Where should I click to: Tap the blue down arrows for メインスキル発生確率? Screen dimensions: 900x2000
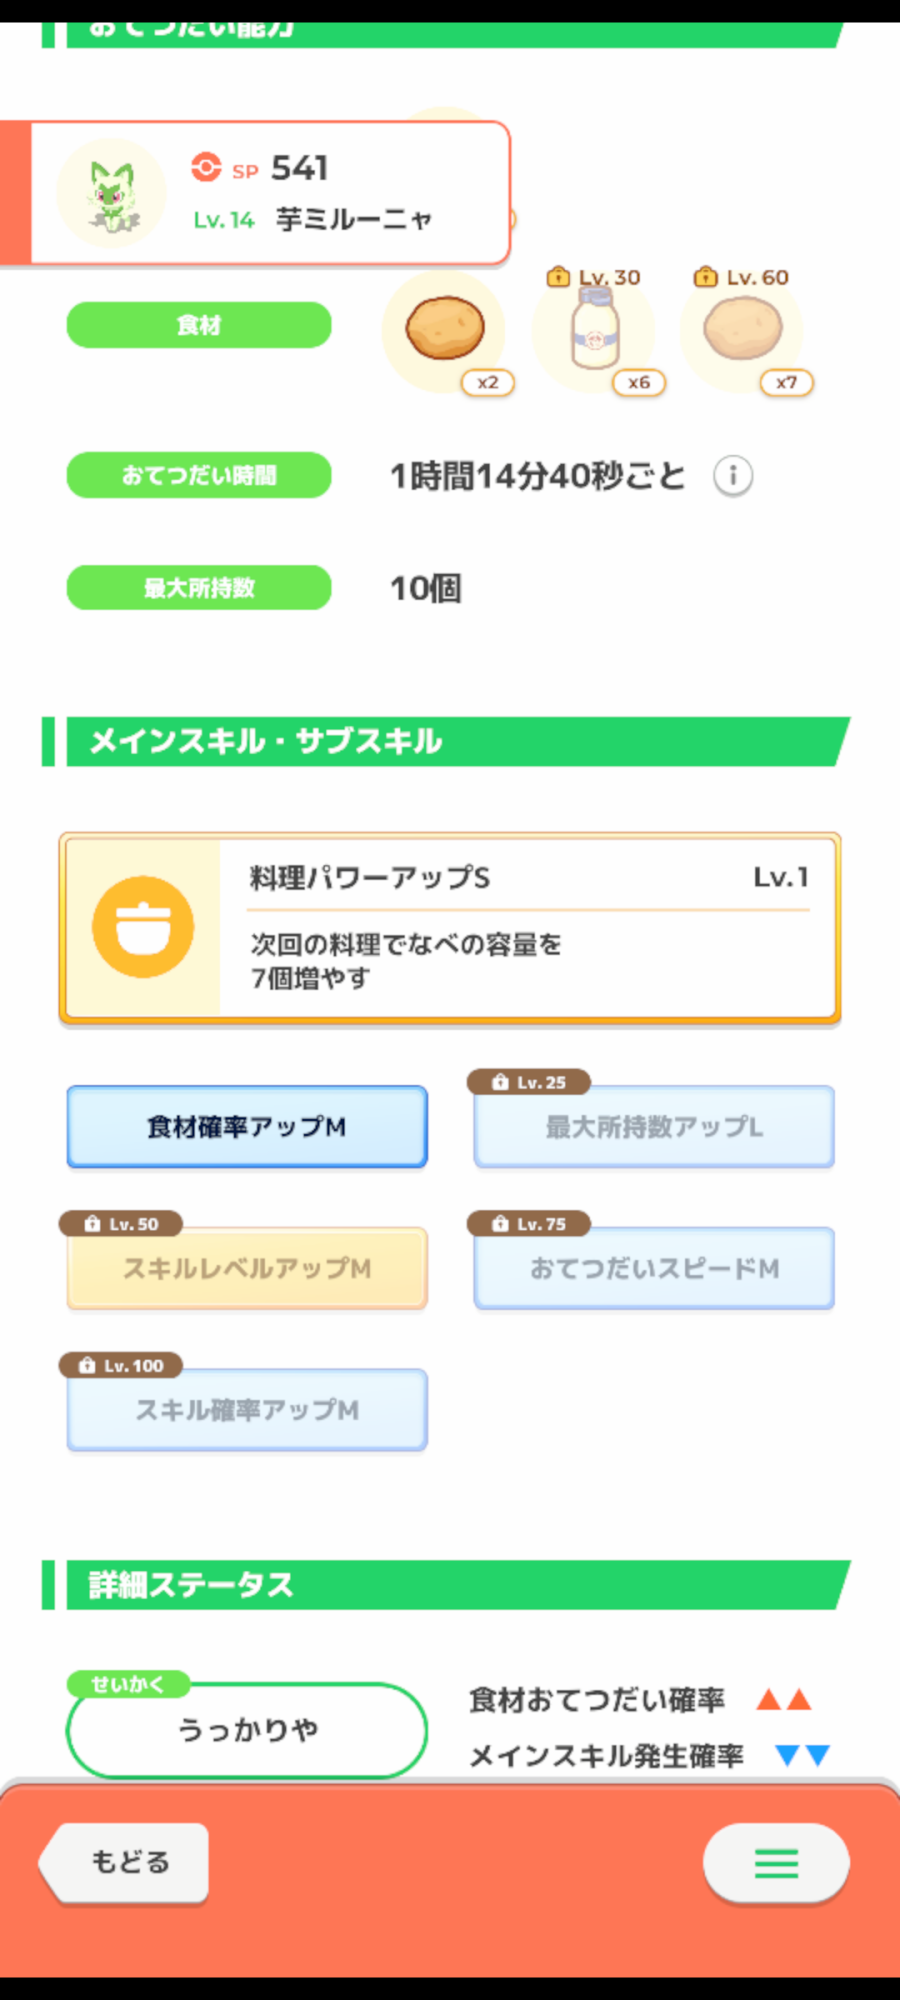pos(803,1755)
